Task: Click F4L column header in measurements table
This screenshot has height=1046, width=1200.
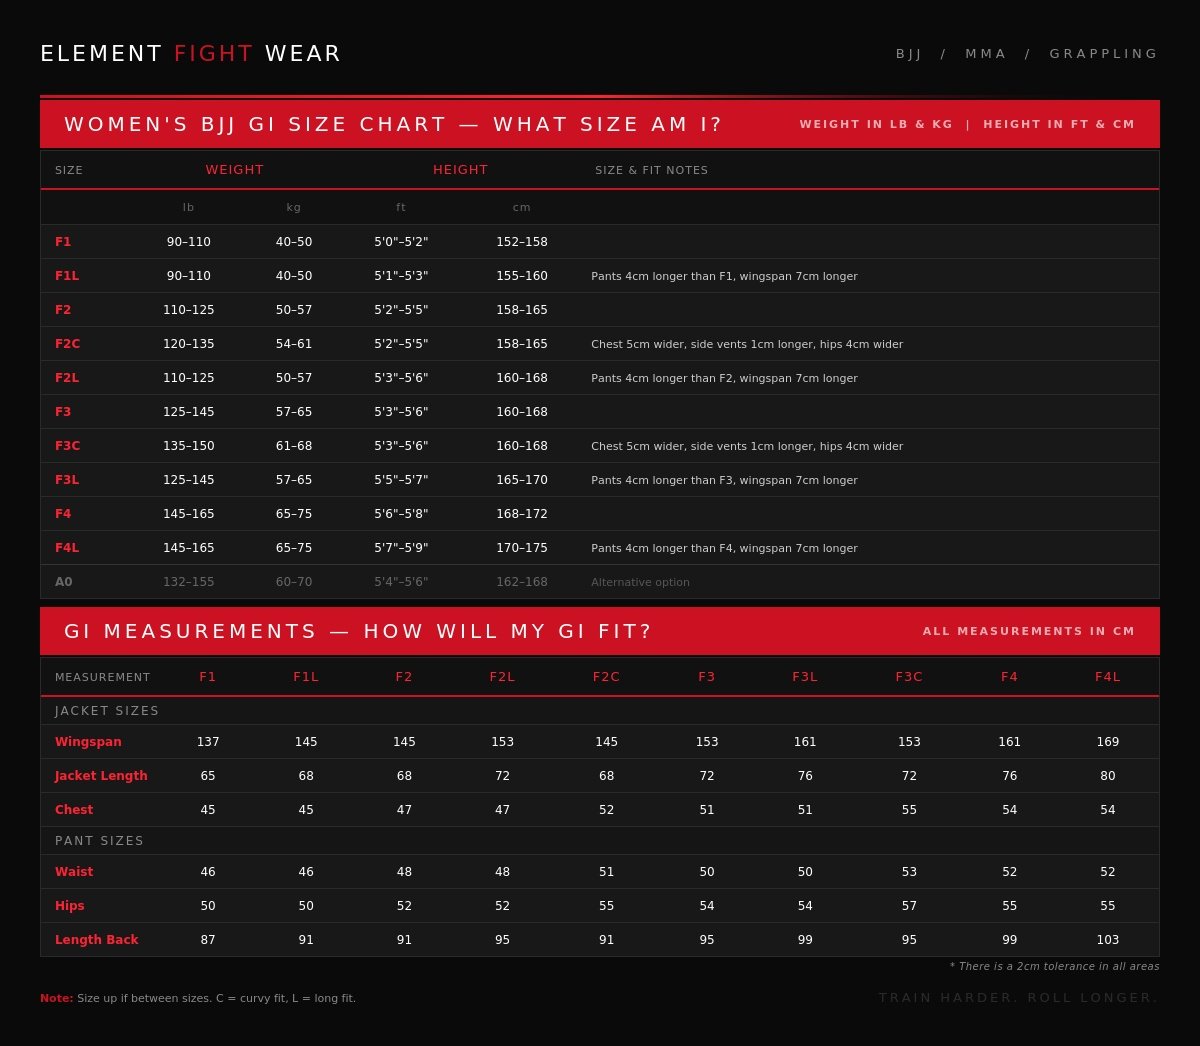Action: click(1107, 677)
